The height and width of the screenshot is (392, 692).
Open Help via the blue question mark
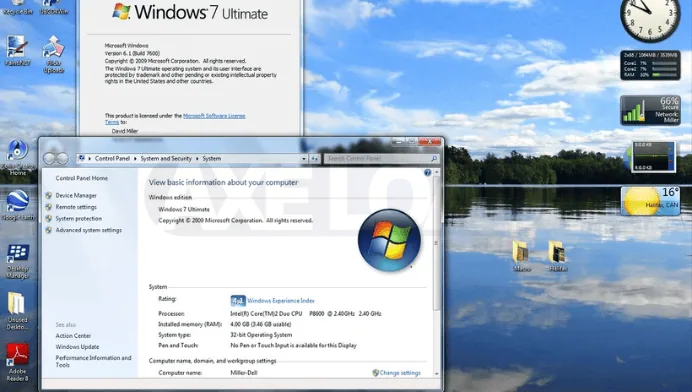pyautogui.click(x=427, y=173)
